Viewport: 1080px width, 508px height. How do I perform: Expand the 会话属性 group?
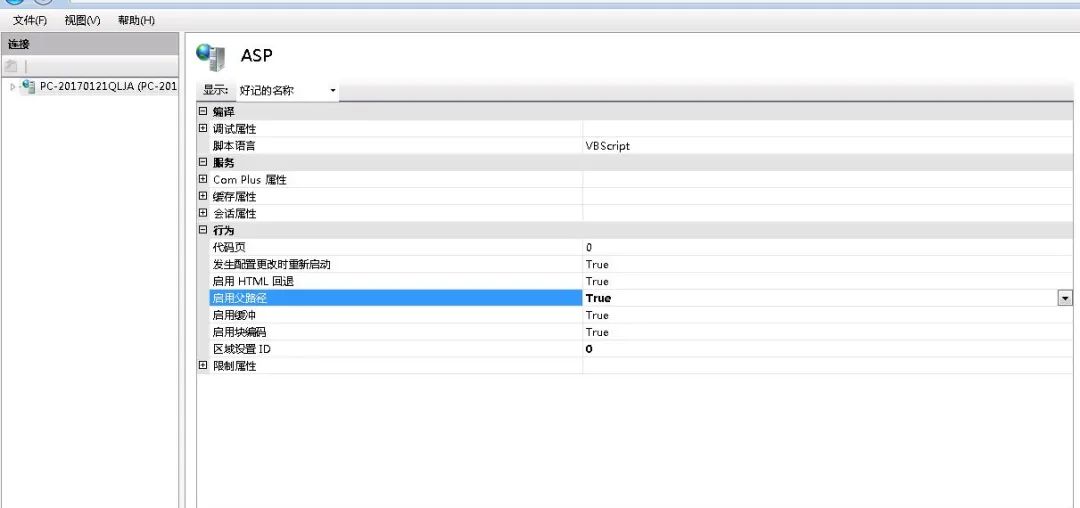(x=203, y=213)
